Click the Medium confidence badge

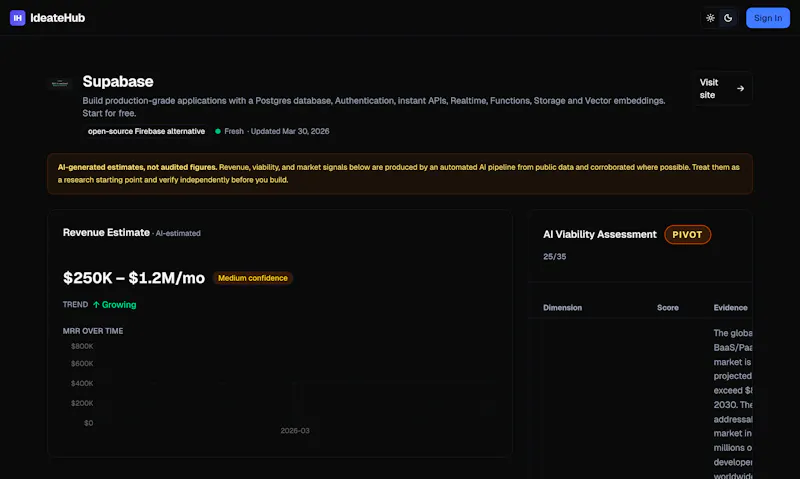click(253, 278)
